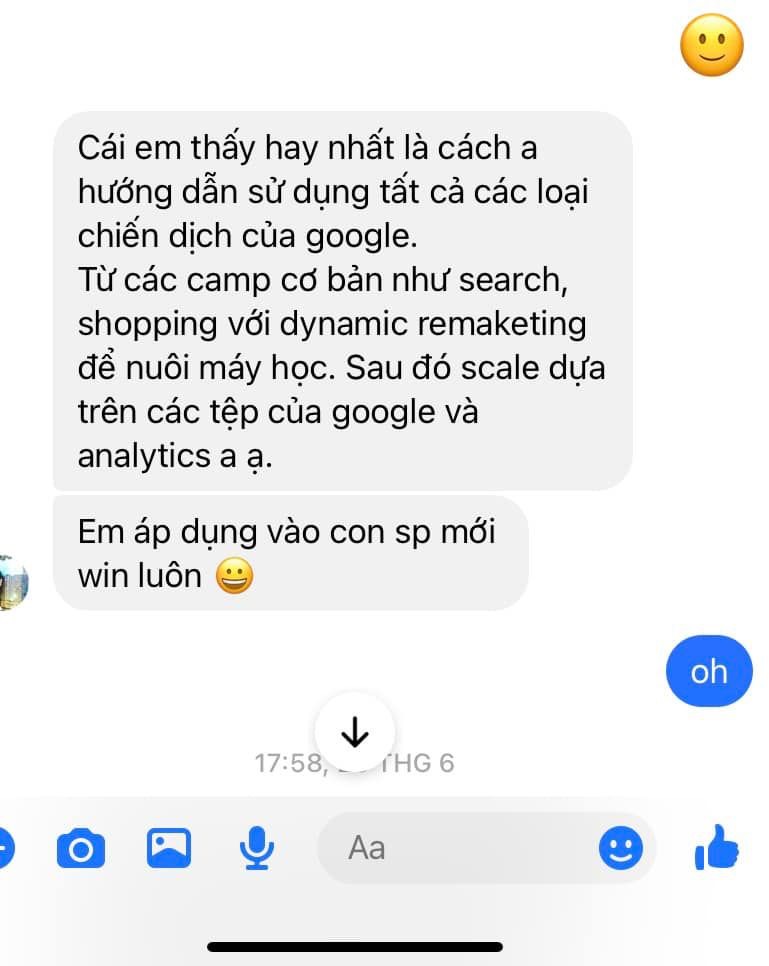Viewport: 769px width, 966px height.
Task: Tap the word "analytics" in the message
Action: coord(144,457)
